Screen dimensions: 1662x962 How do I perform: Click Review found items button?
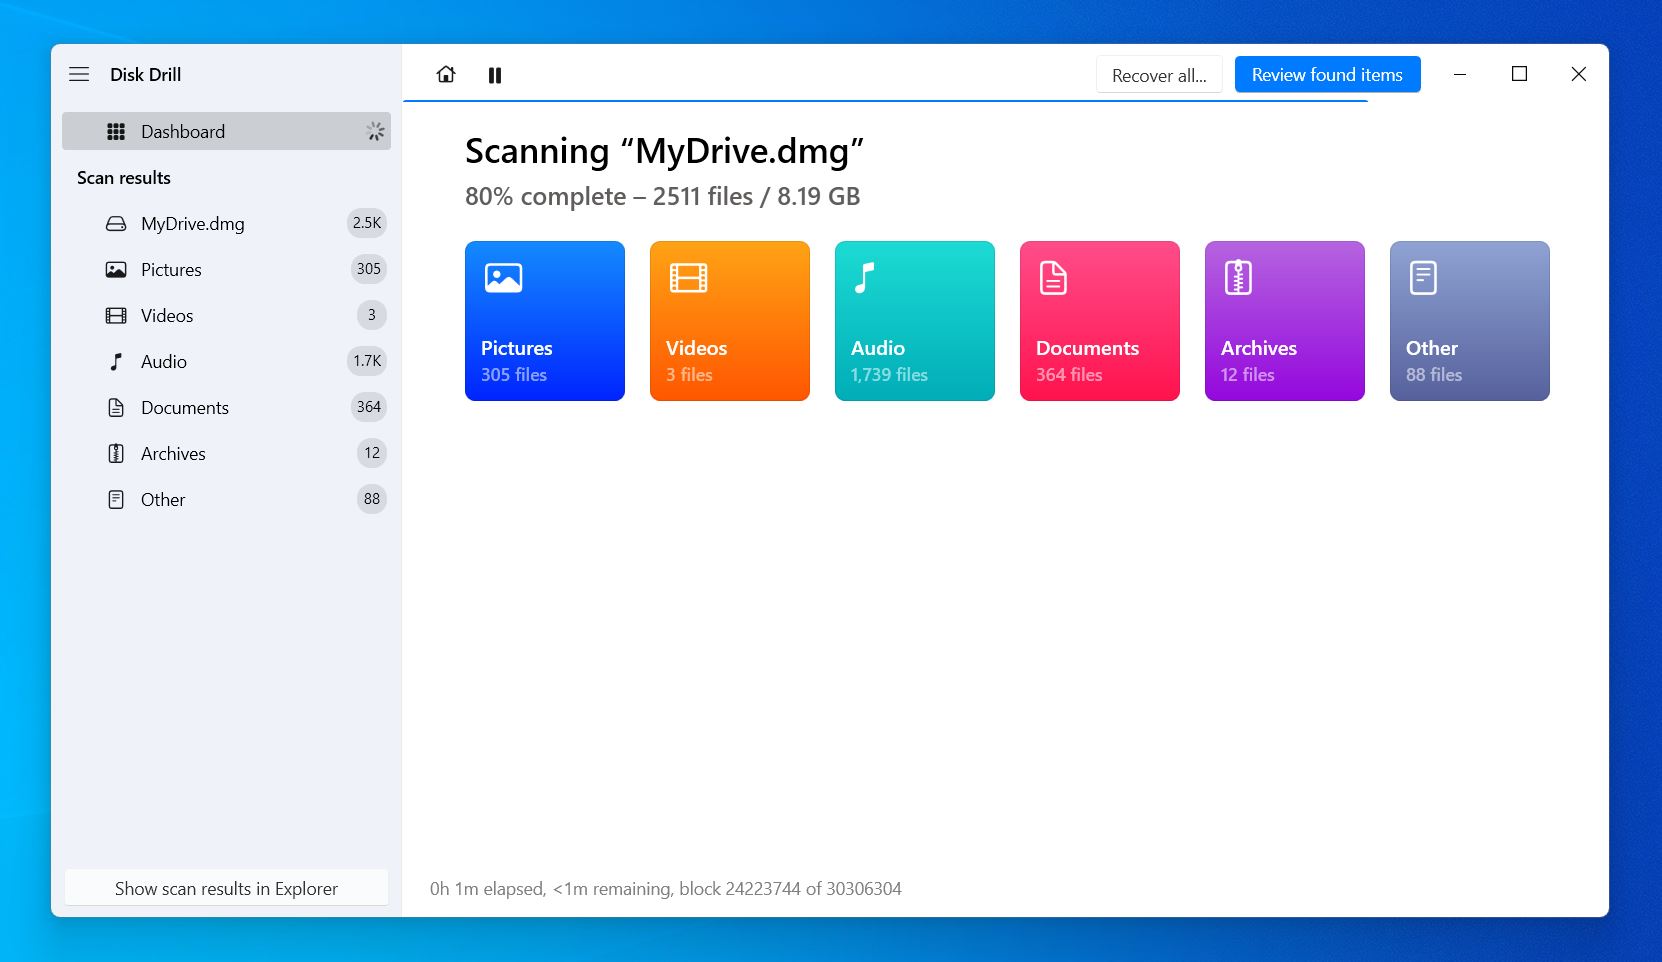coord(1327,75)
